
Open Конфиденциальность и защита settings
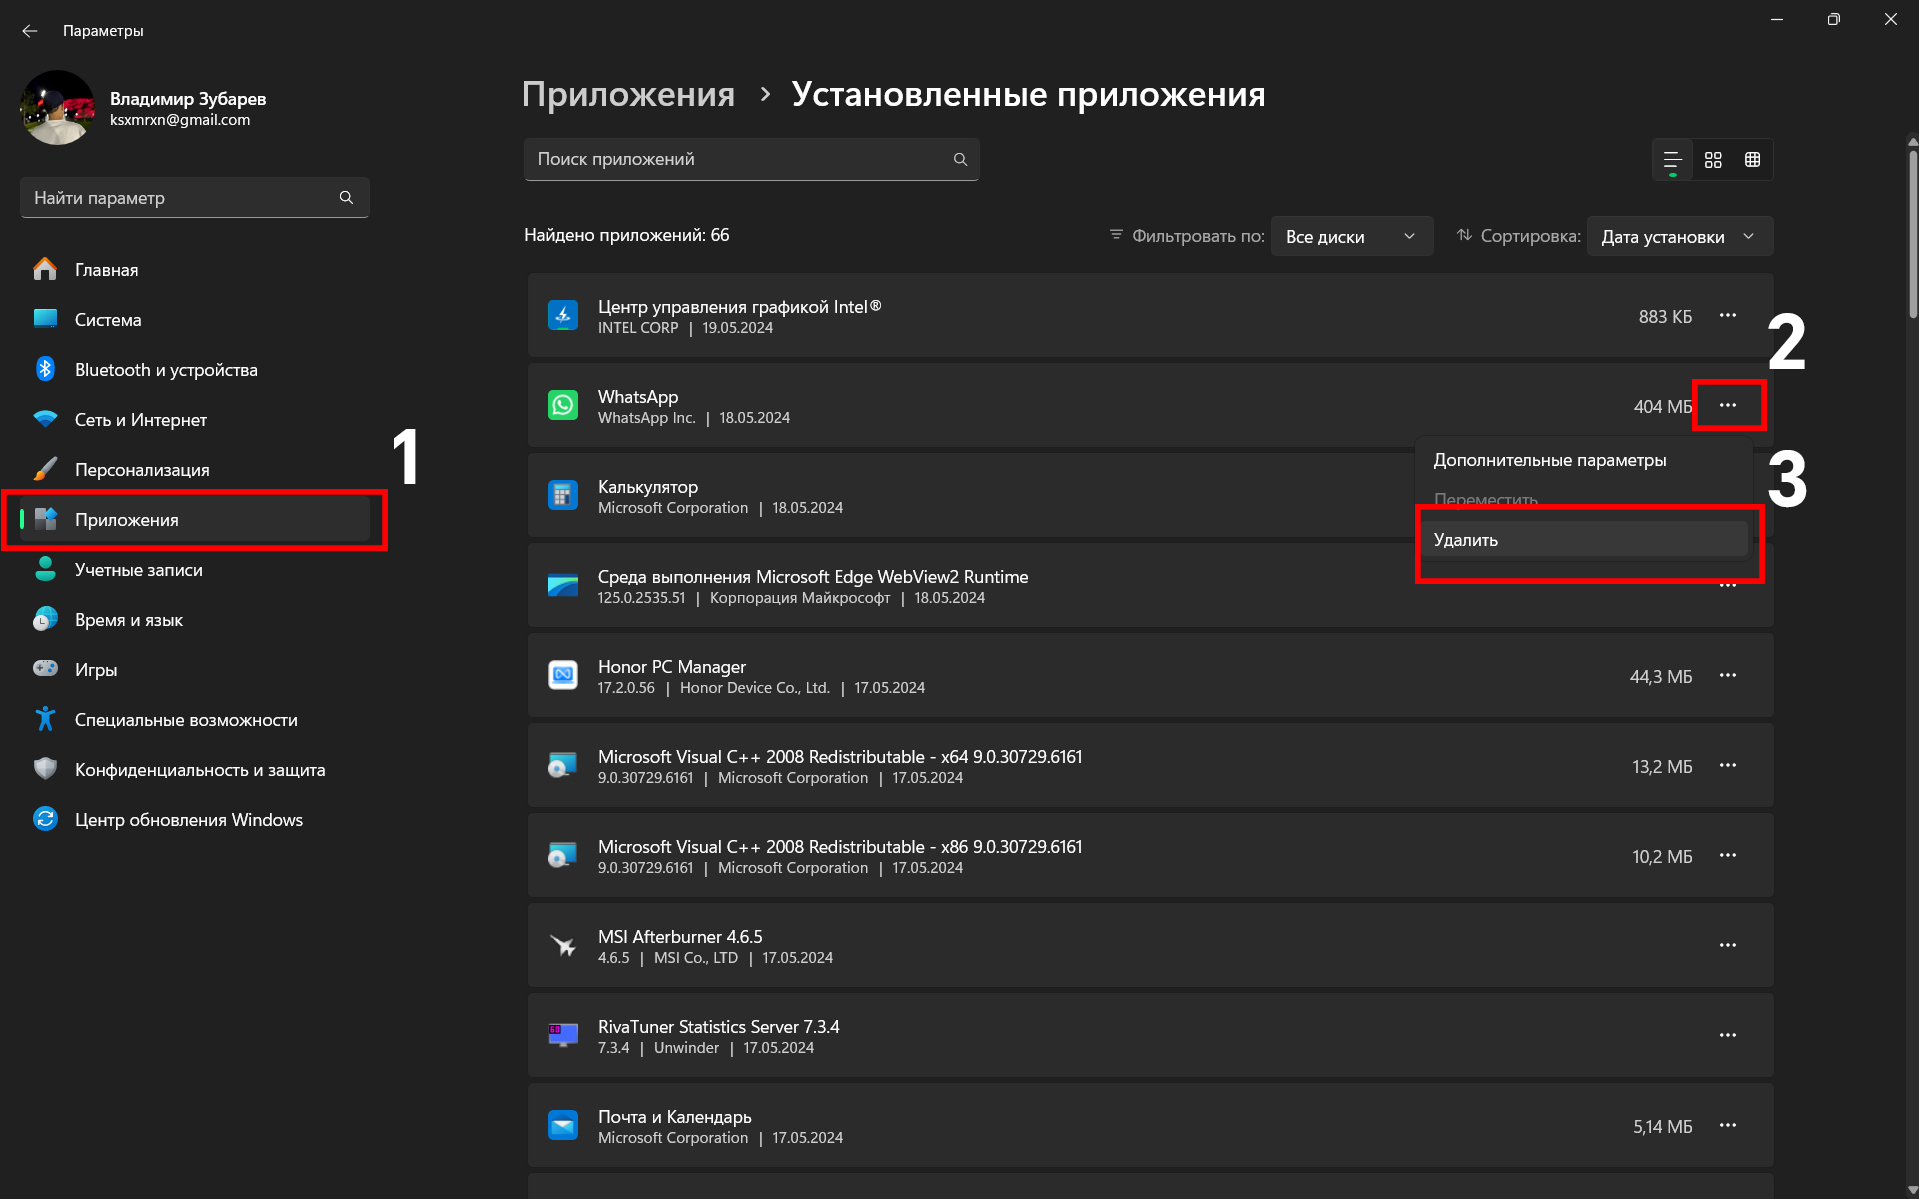click(195, 770)
